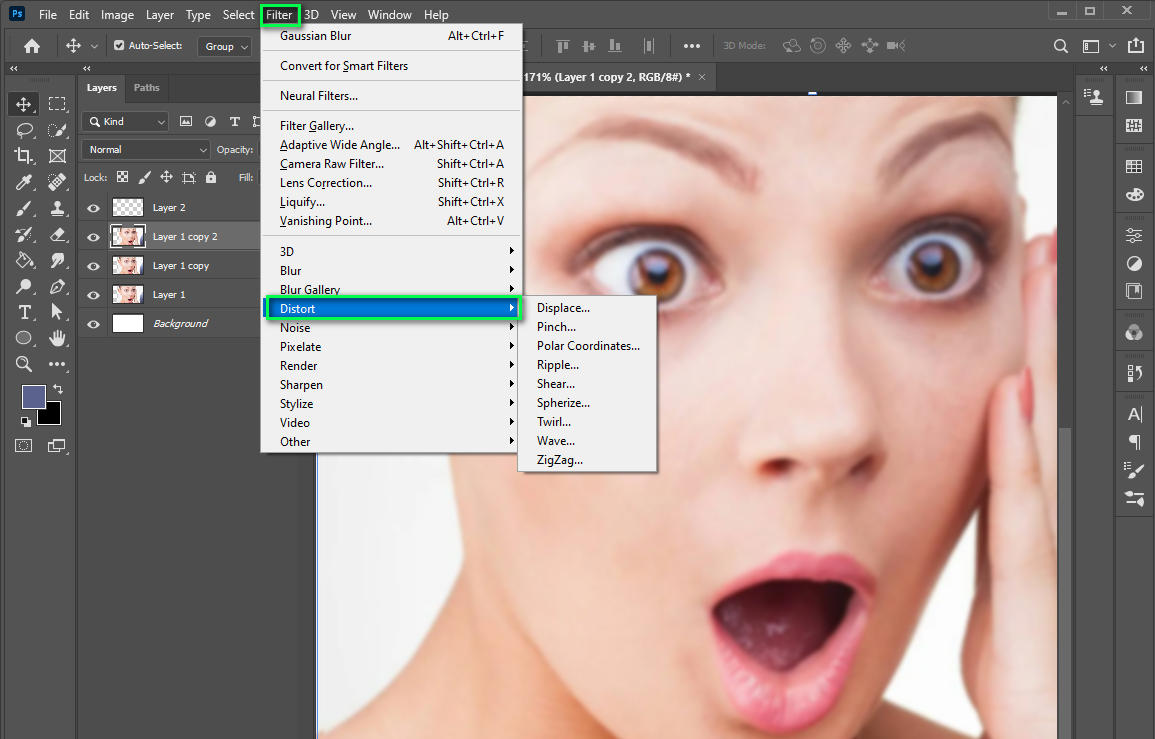Open the layer filter Kind dropdown
Image resolution: width=1155 pixels, height=739 pixels.
tap(124, 120)
